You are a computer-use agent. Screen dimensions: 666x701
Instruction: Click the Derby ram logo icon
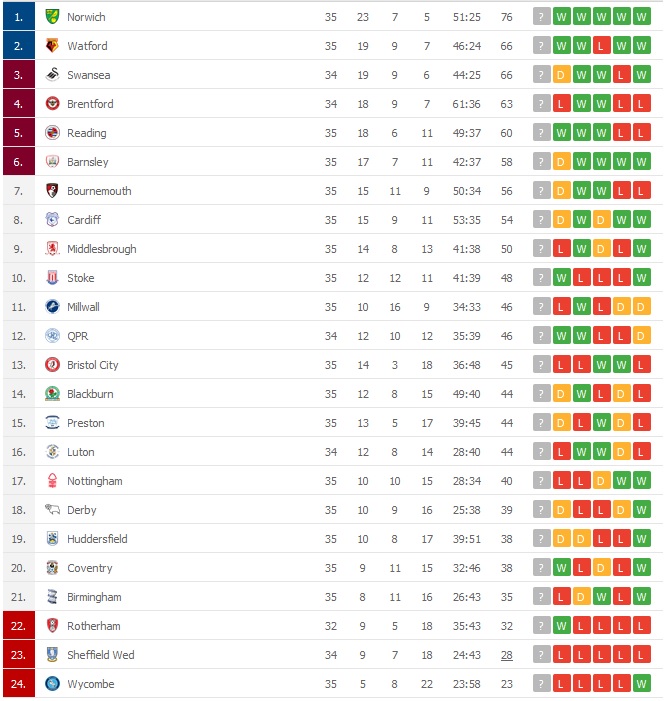[x=52, y=510]
